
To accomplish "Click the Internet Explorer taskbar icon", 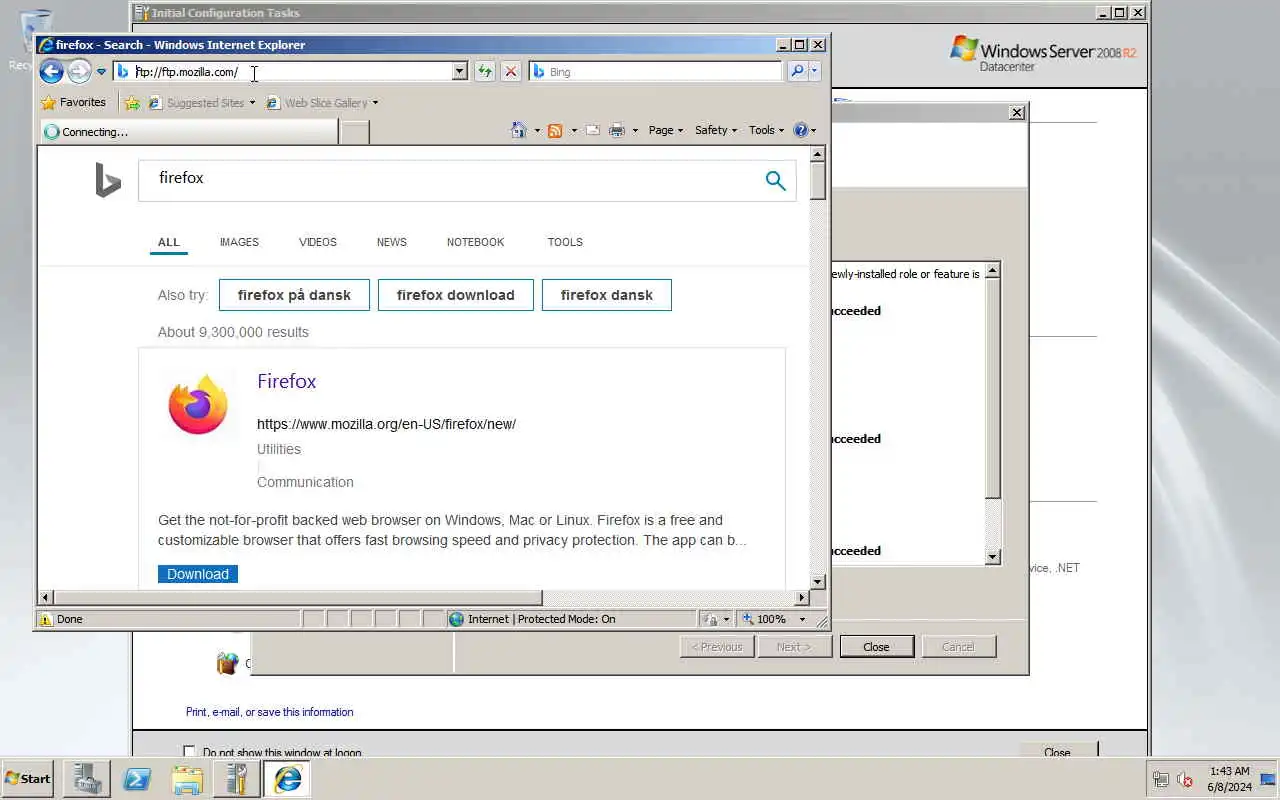I will click(x=288, y=778).
